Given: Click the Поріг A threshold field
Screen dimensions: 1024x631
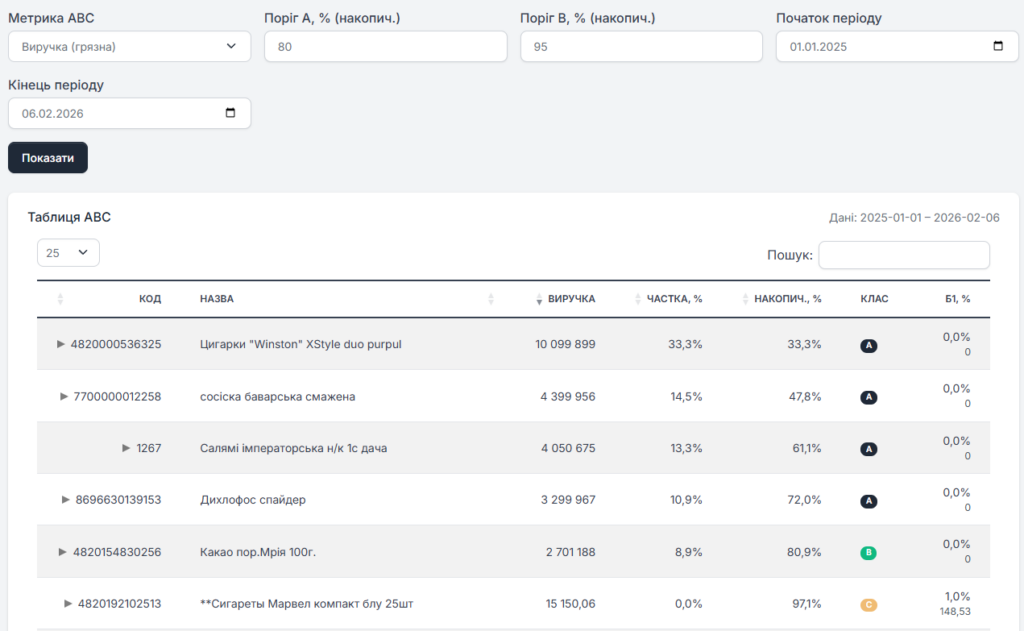Looking at the screenshot, I should coord(386,46).
